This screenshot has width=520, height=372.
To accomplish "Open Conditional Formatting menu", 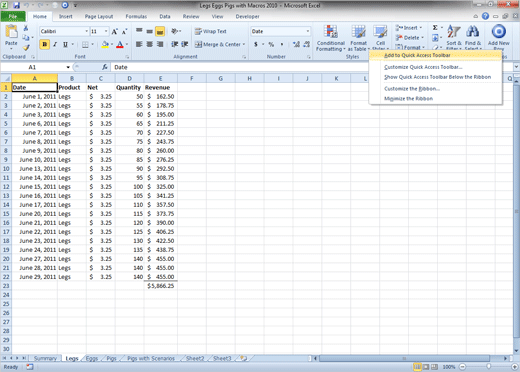I will (x=331, y=38).
